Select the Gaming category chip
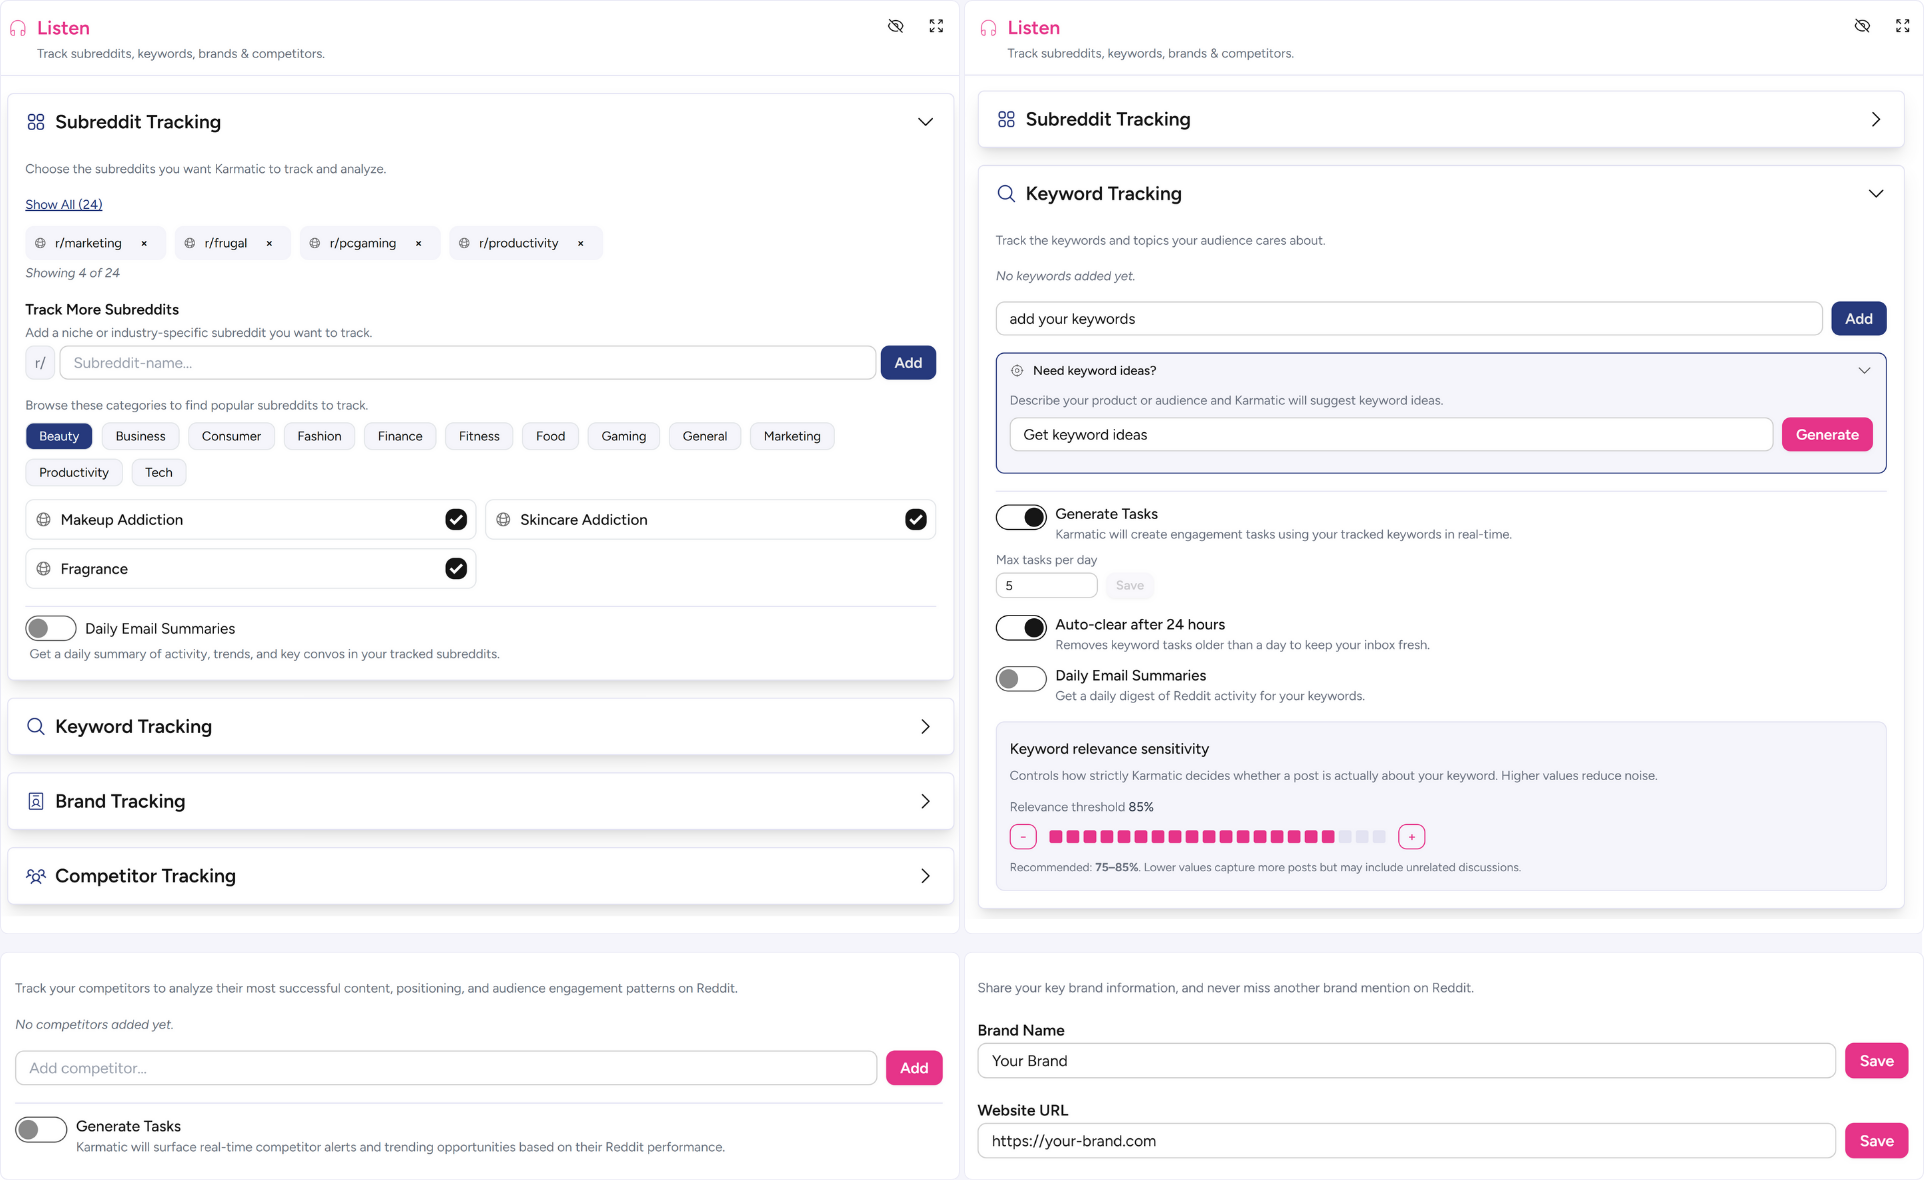The width and height of the screenshot is (1924, 1180). point(623,436)
